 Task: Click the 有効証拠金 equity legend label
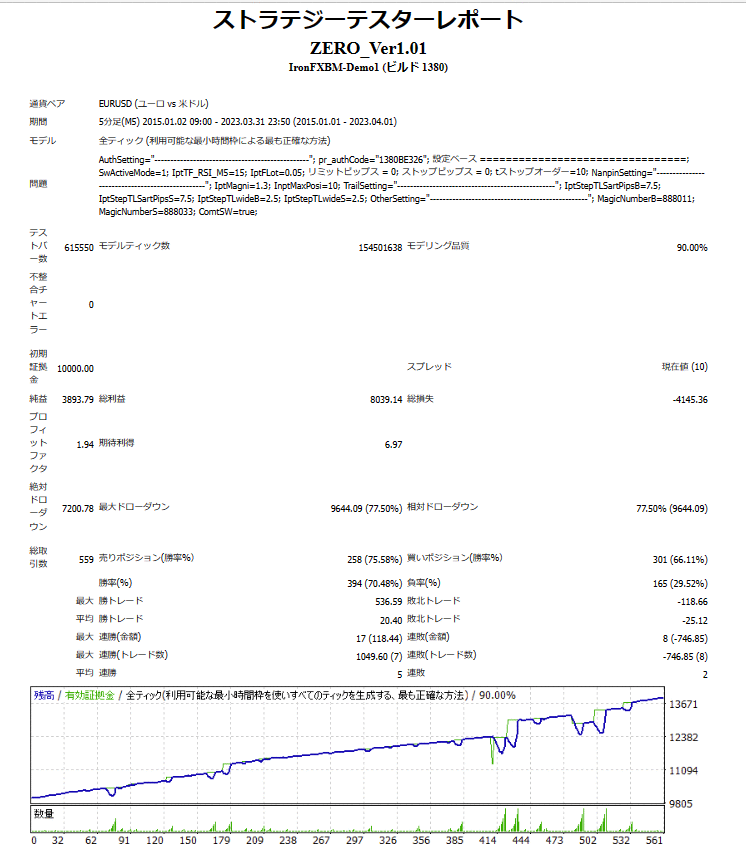(90, 695)
